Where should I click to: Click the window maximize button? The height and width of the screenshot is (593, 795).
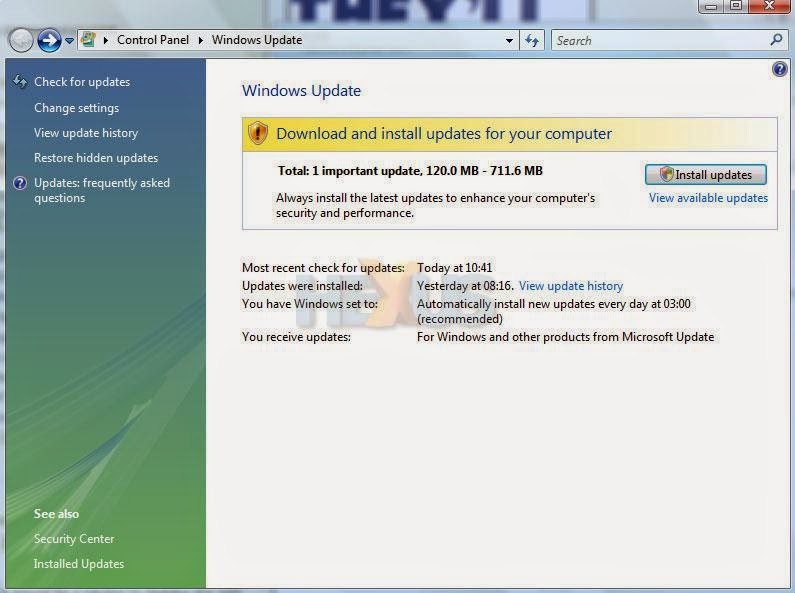[736, 6]
